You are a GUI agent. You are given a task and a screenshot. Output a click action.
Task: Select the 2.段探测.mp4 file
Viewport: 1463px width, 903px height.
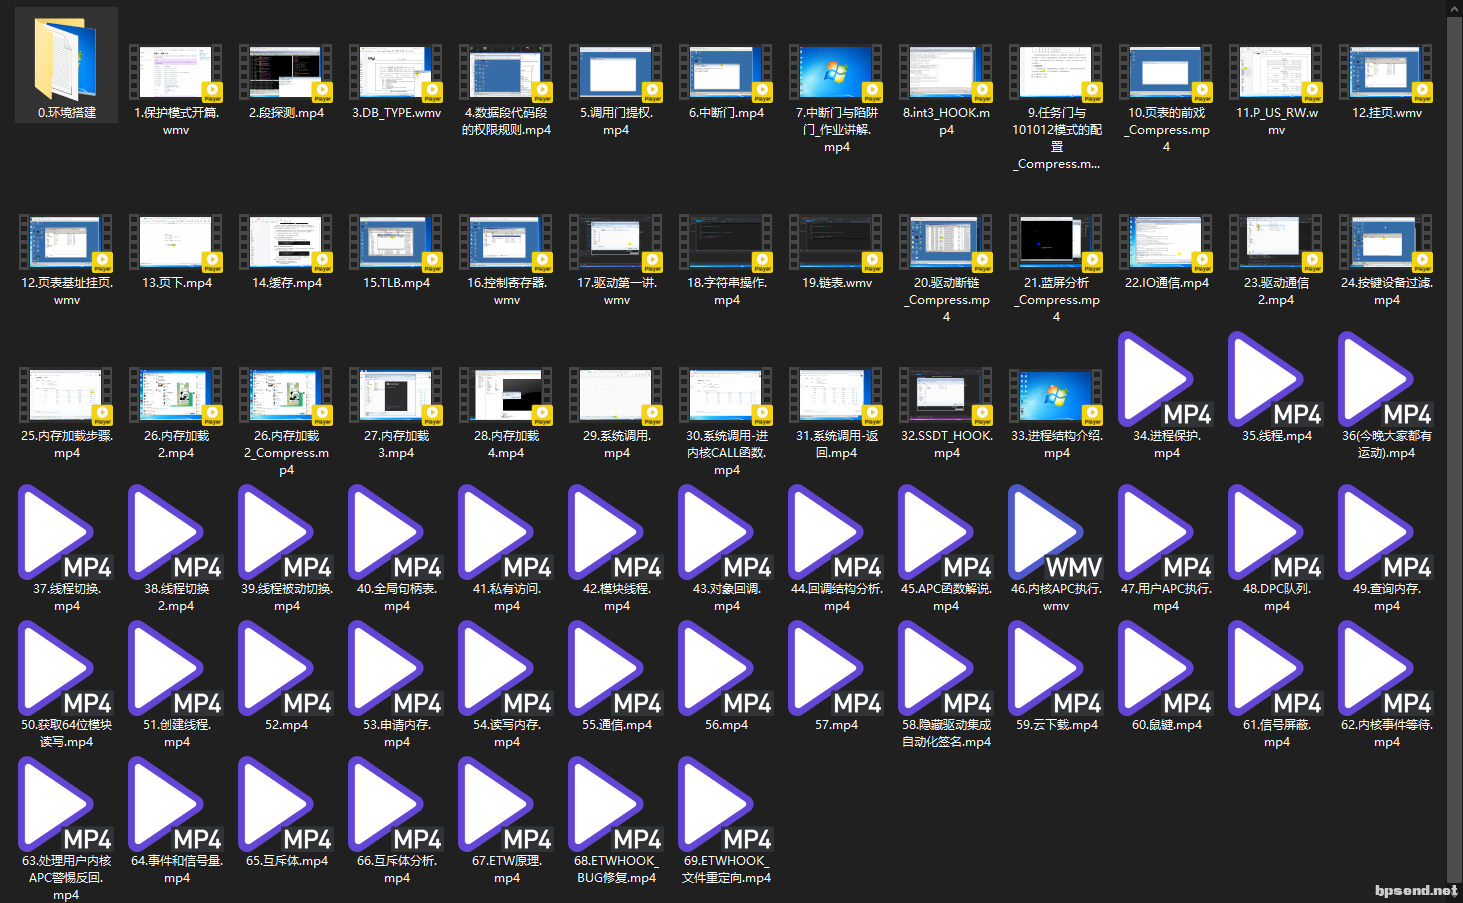pyautogui.click(x=286, y=75)
